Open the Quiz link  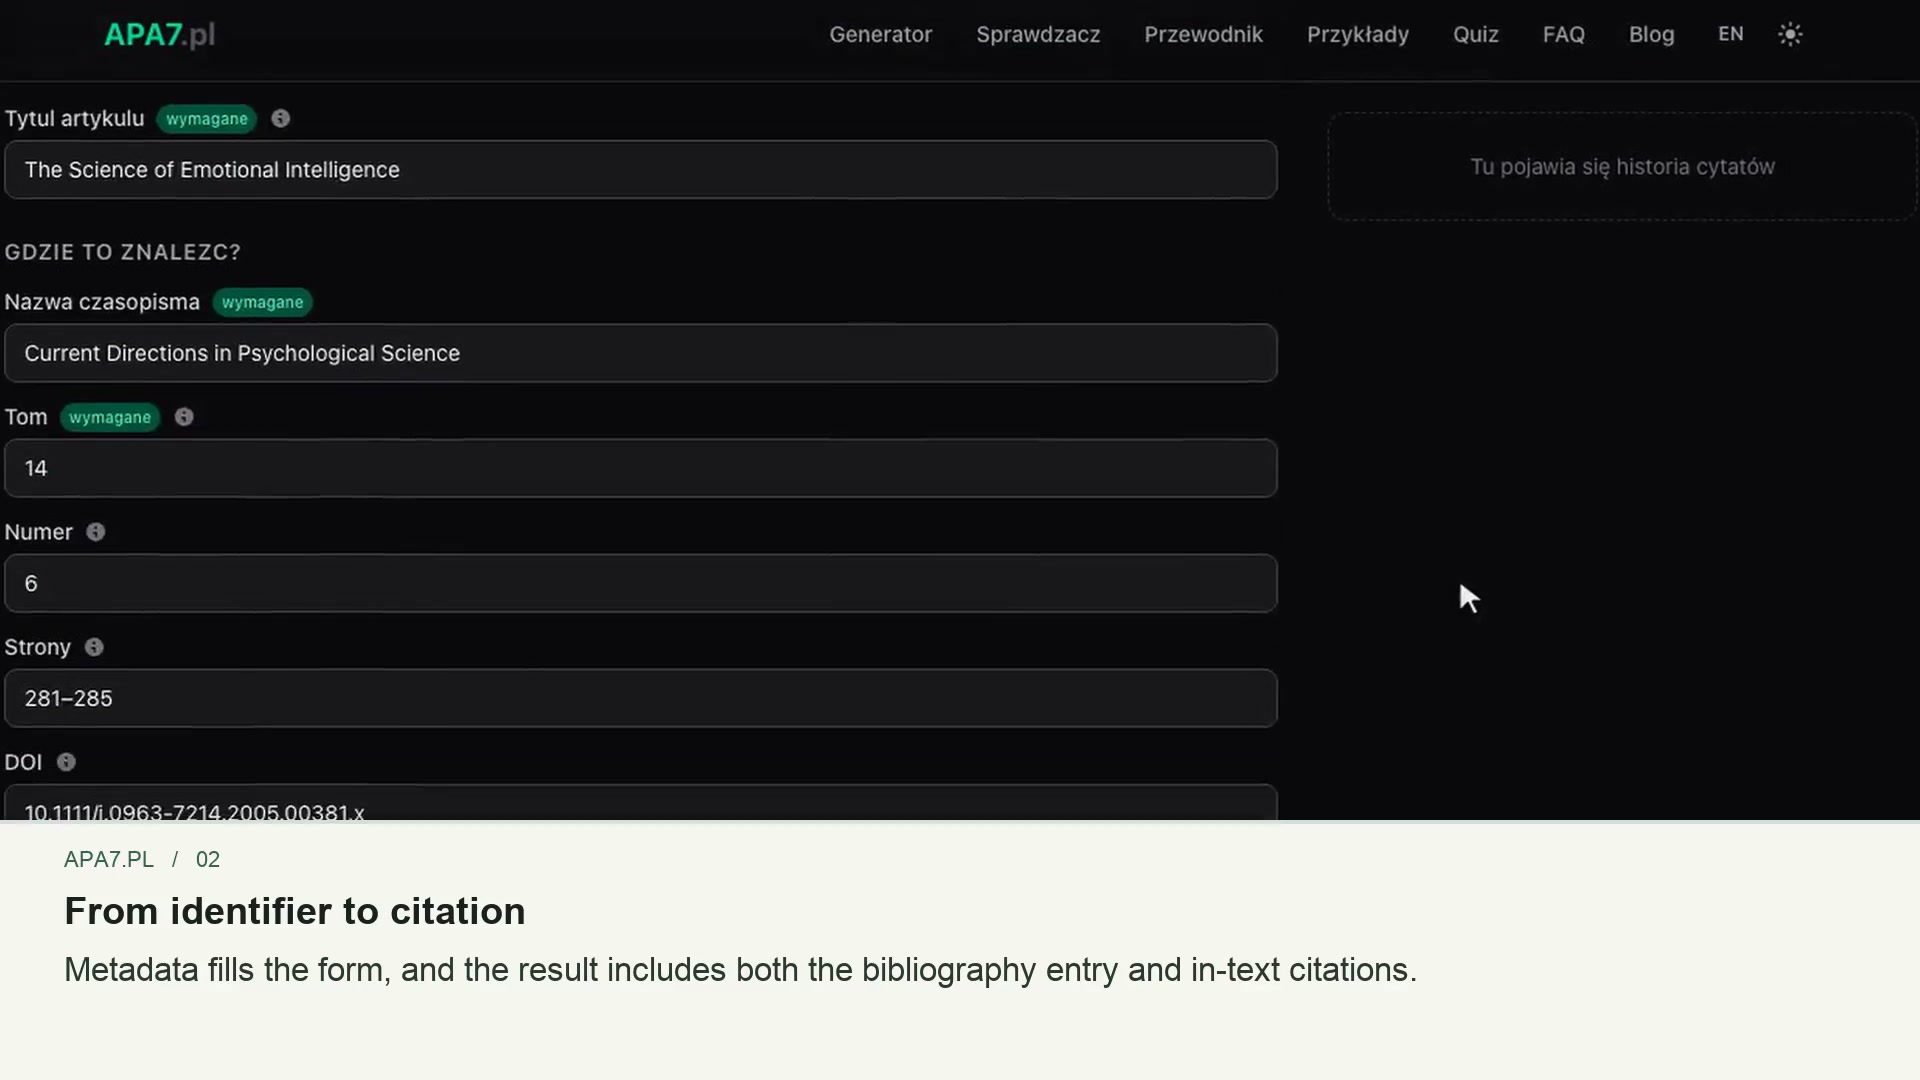pyautogui.click(x=1476, y=34)
